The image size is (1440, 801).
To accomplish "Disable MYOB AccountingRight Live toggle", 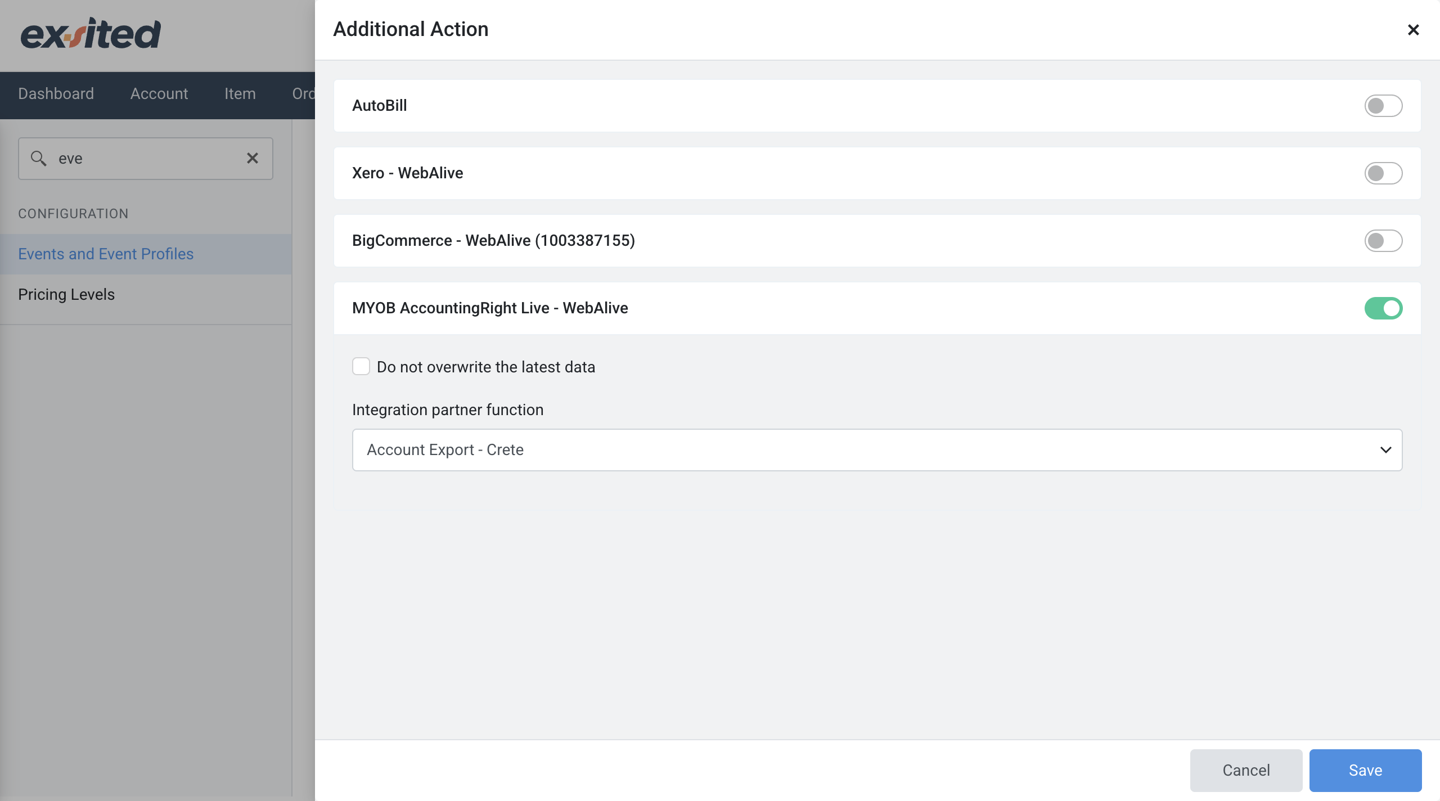I will tap(1383, 308).
